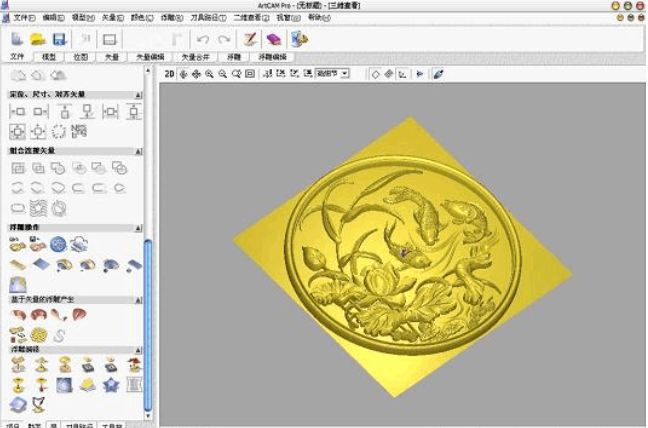Click the blue scrollbar thumb in left panel

pos(148,325)
